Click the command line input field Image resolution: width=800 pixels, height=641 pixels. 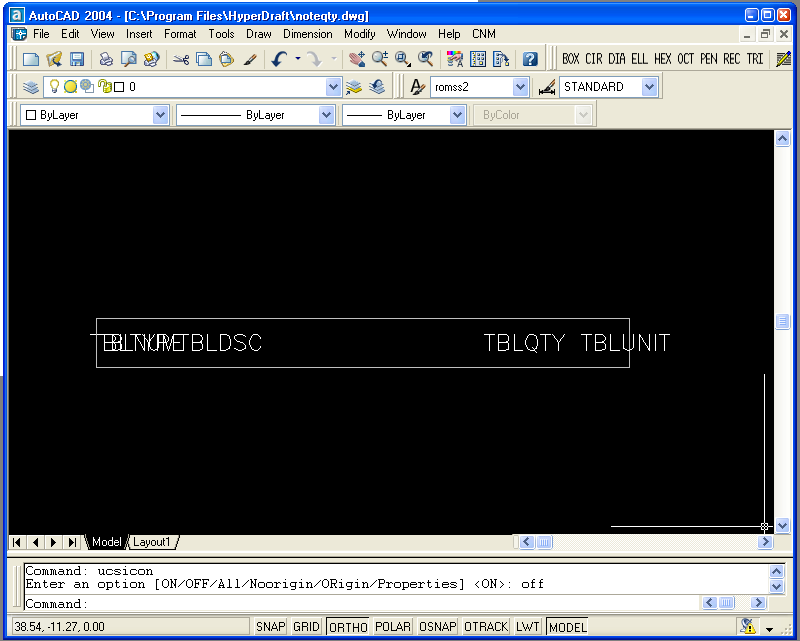(390, 604)
